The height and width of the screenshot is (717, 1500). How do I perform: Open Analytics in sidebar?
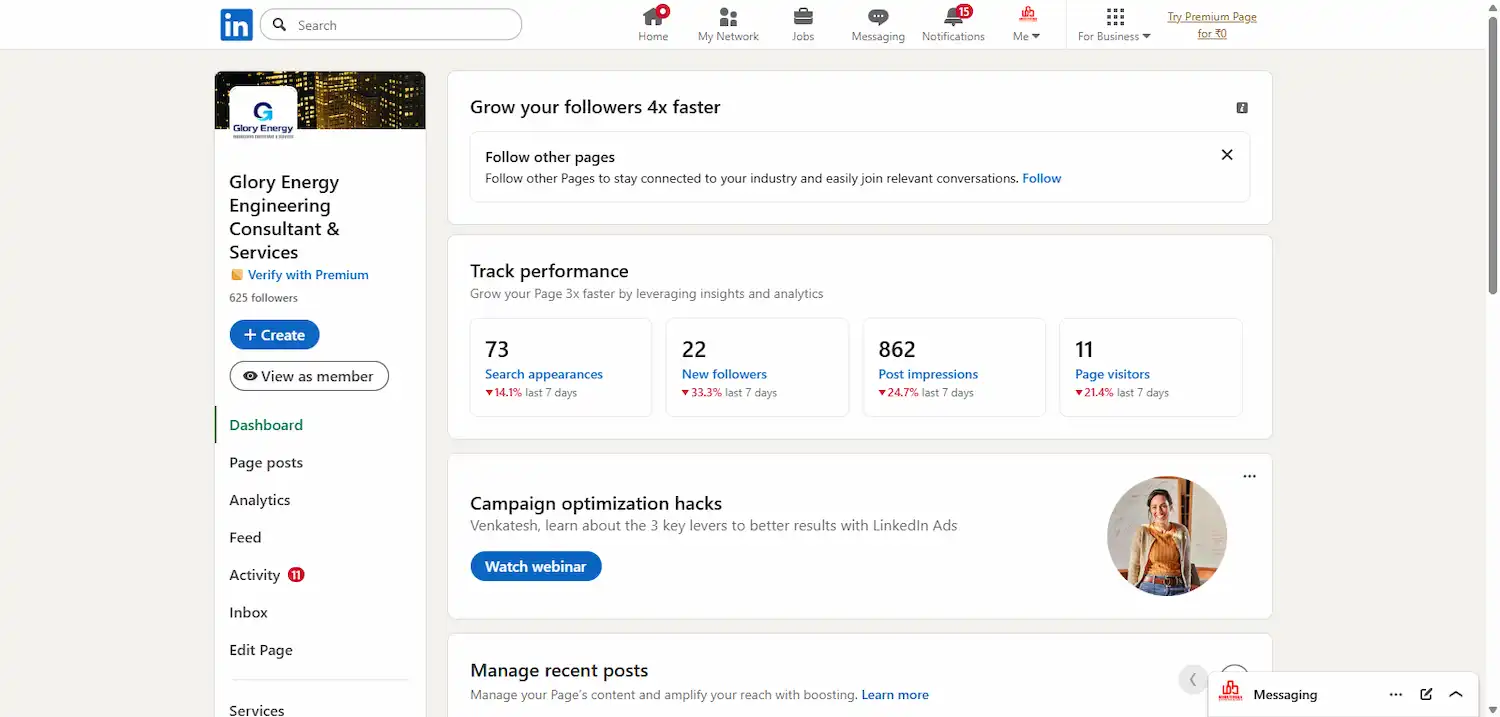[x=260, y=500]
